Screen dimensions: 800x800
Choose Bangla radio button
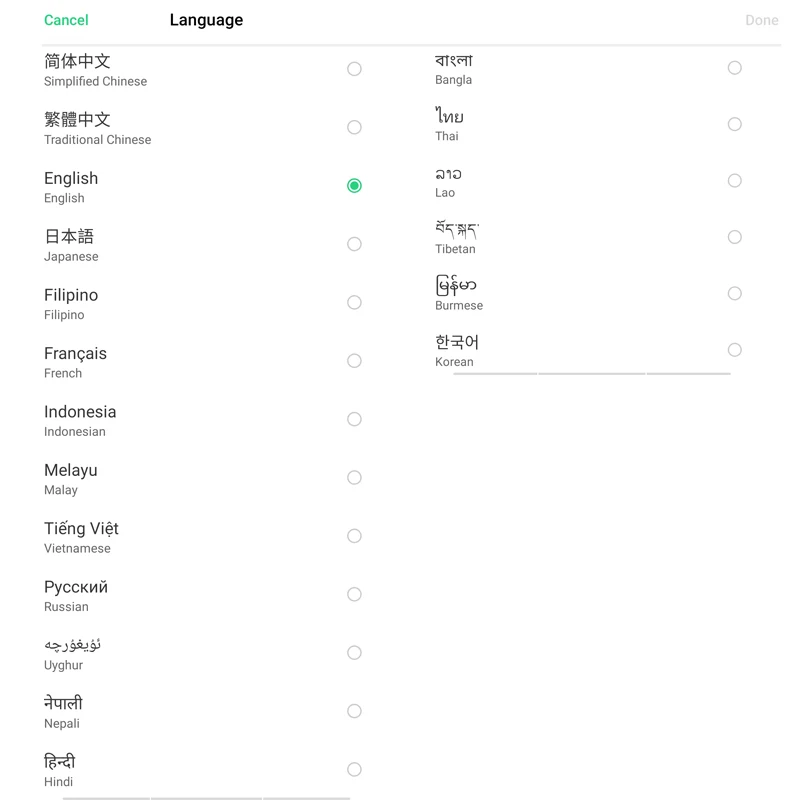click(x=735, y=68)
